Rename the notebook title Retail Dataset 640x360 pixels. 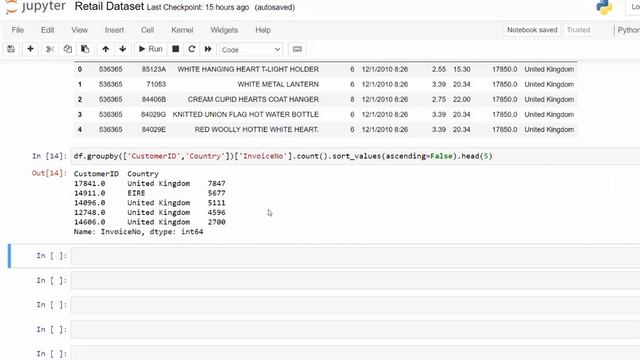click(109, 7)
